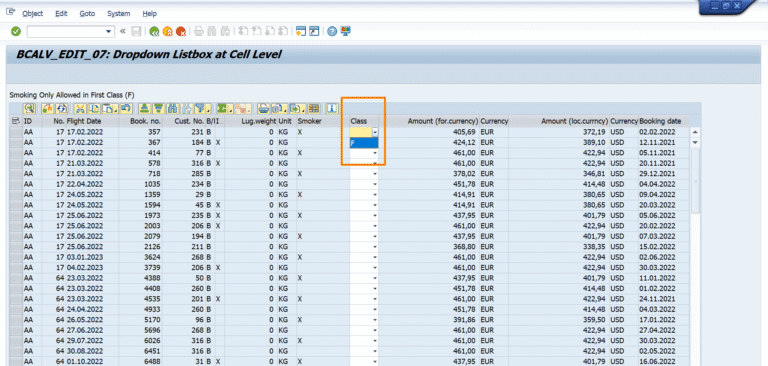Image resolution: width=768 pixels, height=366 pixels.
Task: Click the Cut scissors icon
Action: pos(80,108)
